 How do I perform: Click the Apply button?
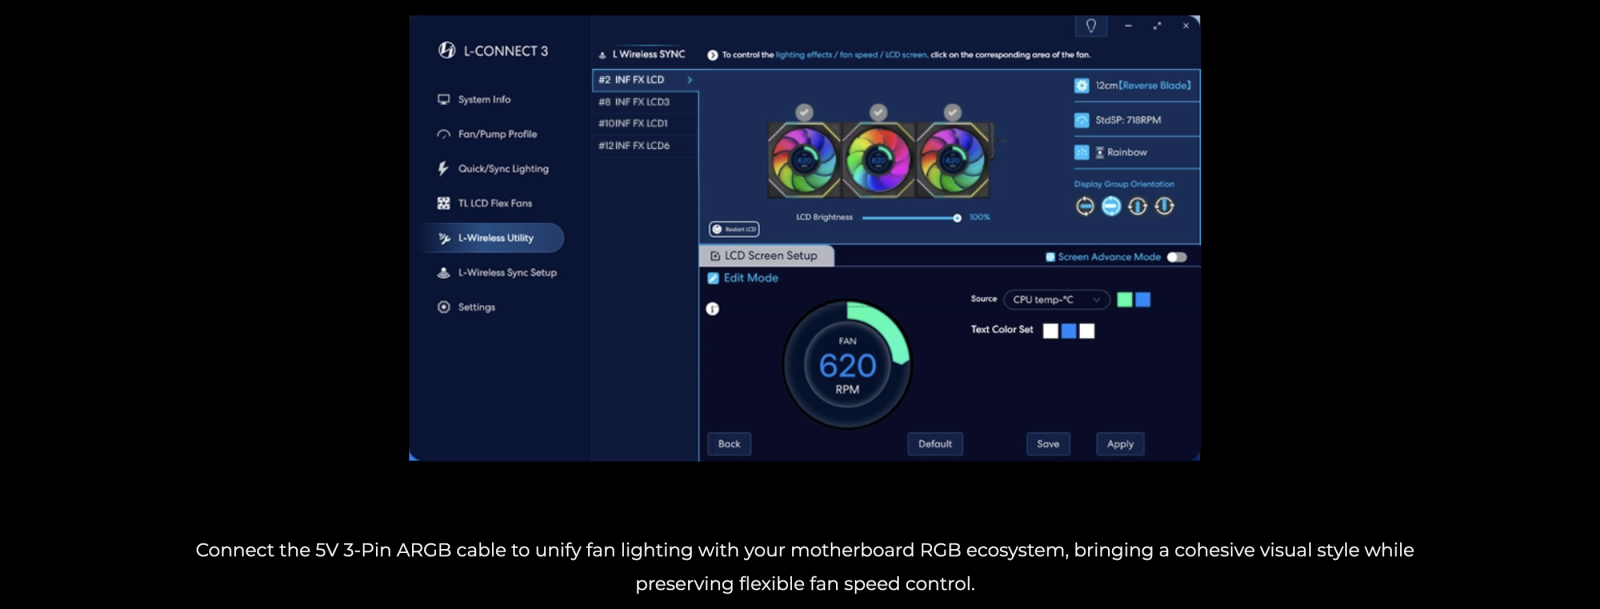click(x=1120, y=444)
